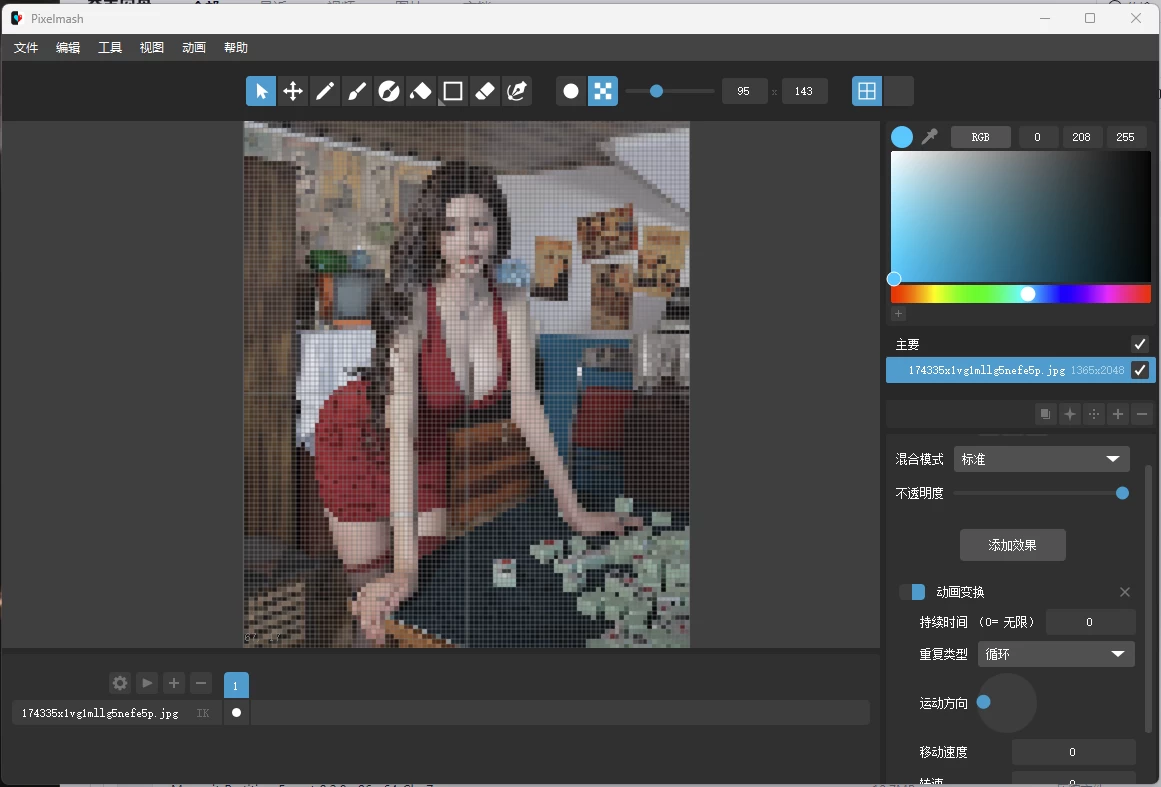Pick a color with the eyedropper
The height and width of the screenshot is (787, 1161).
tap(930, 136)
